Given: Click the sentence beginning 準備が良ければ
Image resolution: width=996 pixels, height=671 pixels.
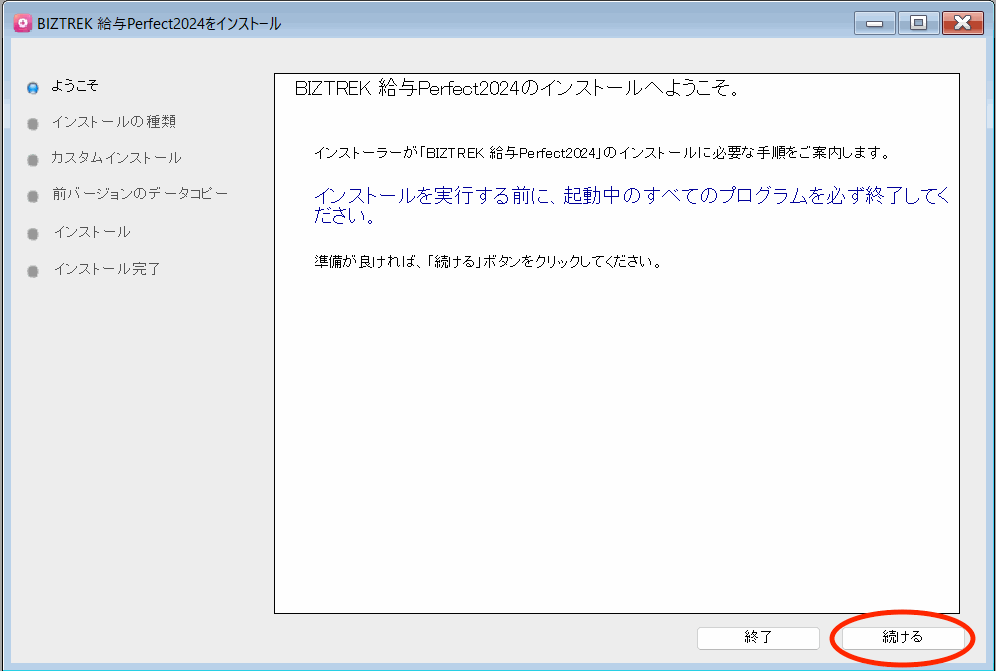Looking at the screenshot, I should coord(488,261).
